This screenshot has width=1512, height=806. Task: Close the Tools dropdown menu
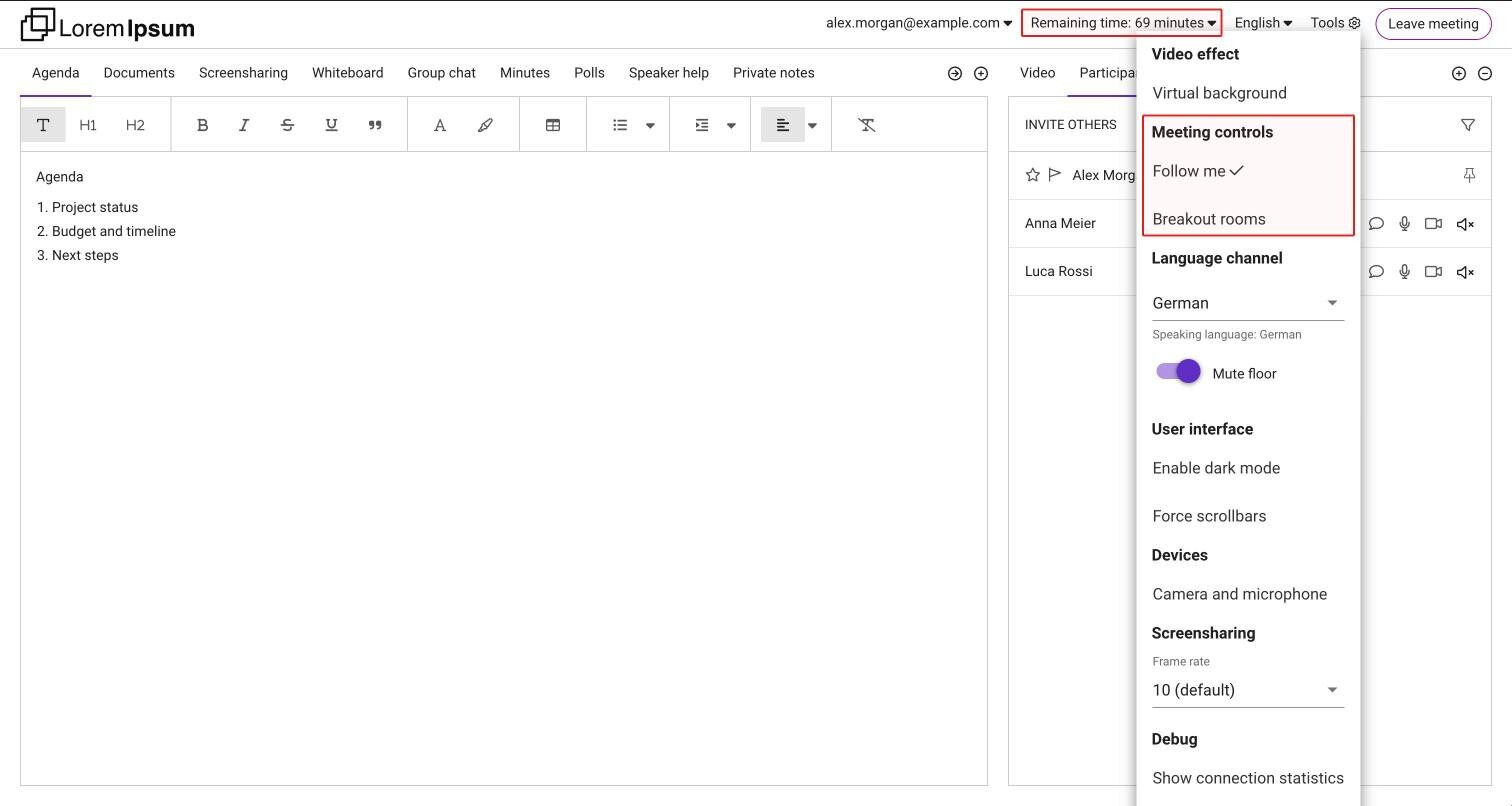[1335, 23]
